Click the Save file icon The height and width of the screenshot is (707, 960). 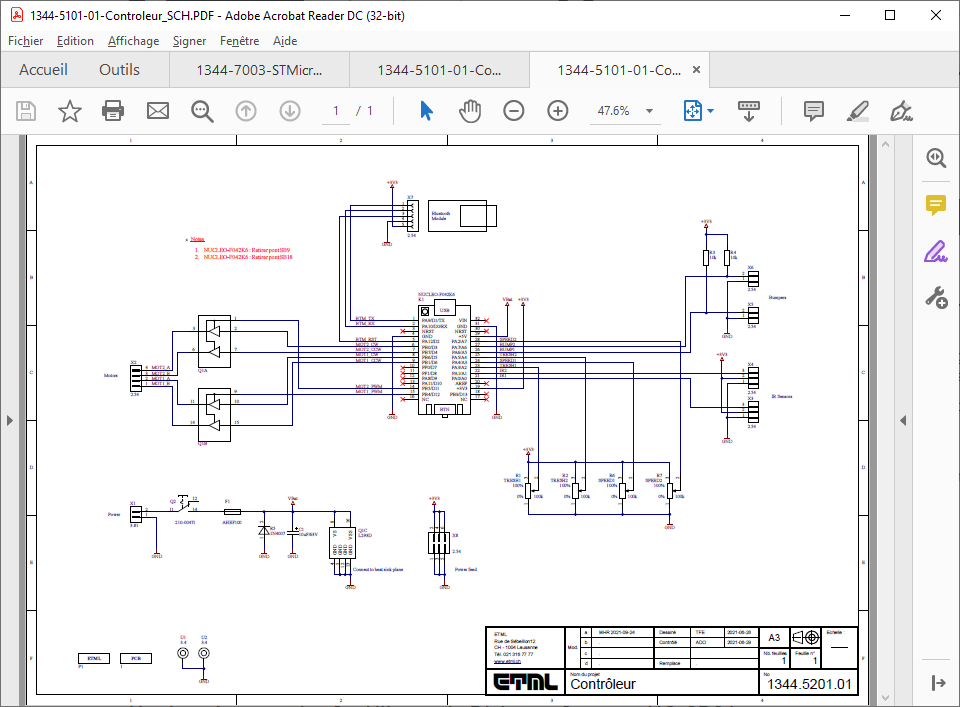[26, 111]
